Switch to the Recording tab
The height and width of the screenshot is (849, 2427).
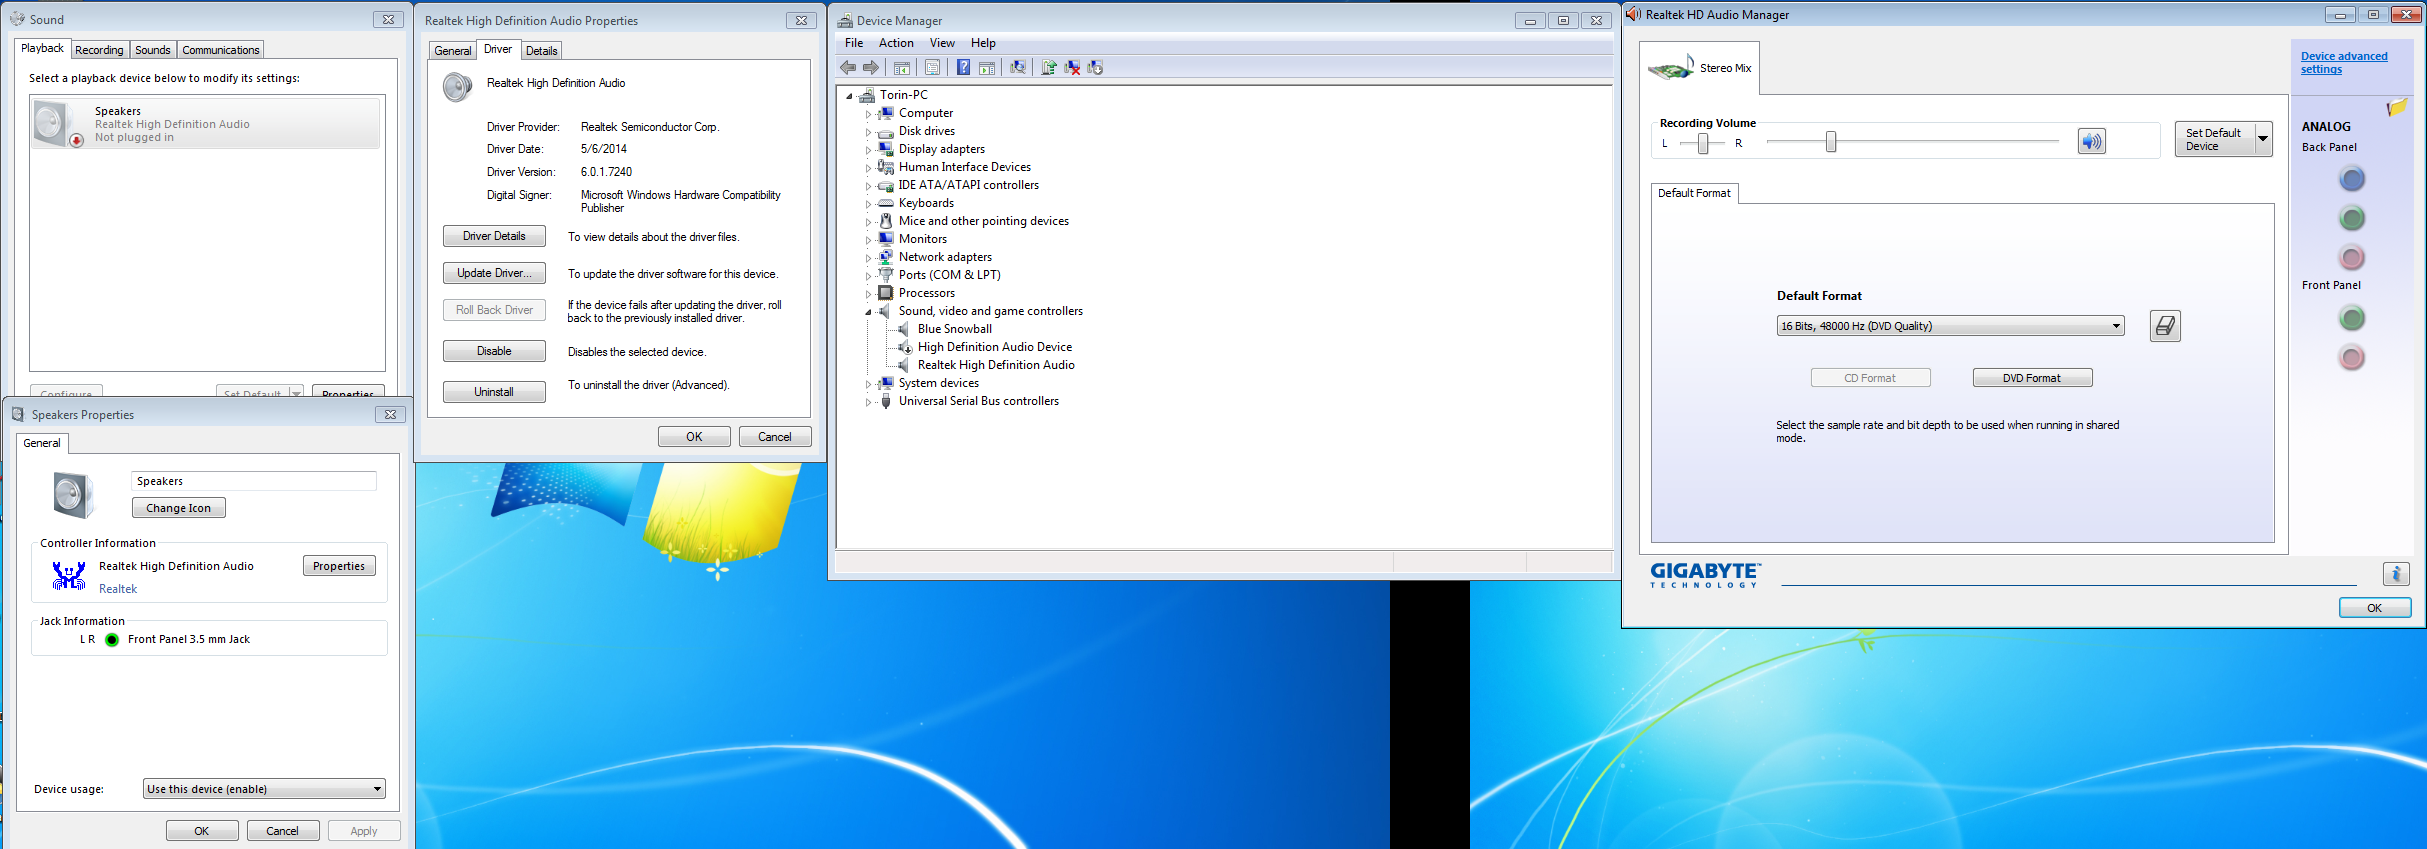99,50
